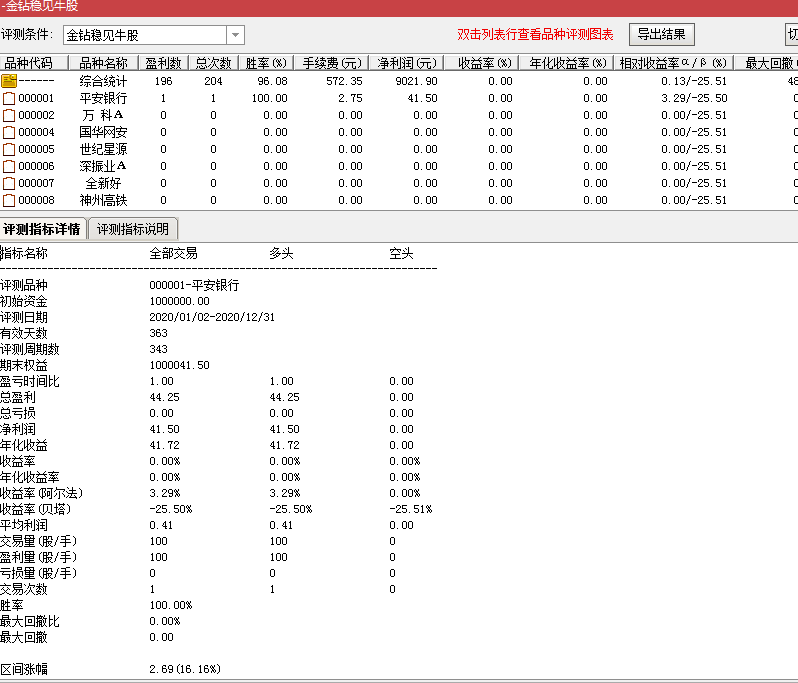Select the 平安银行 row name
The height and width of the screenshot is (683, 798).
coord(103,99)
